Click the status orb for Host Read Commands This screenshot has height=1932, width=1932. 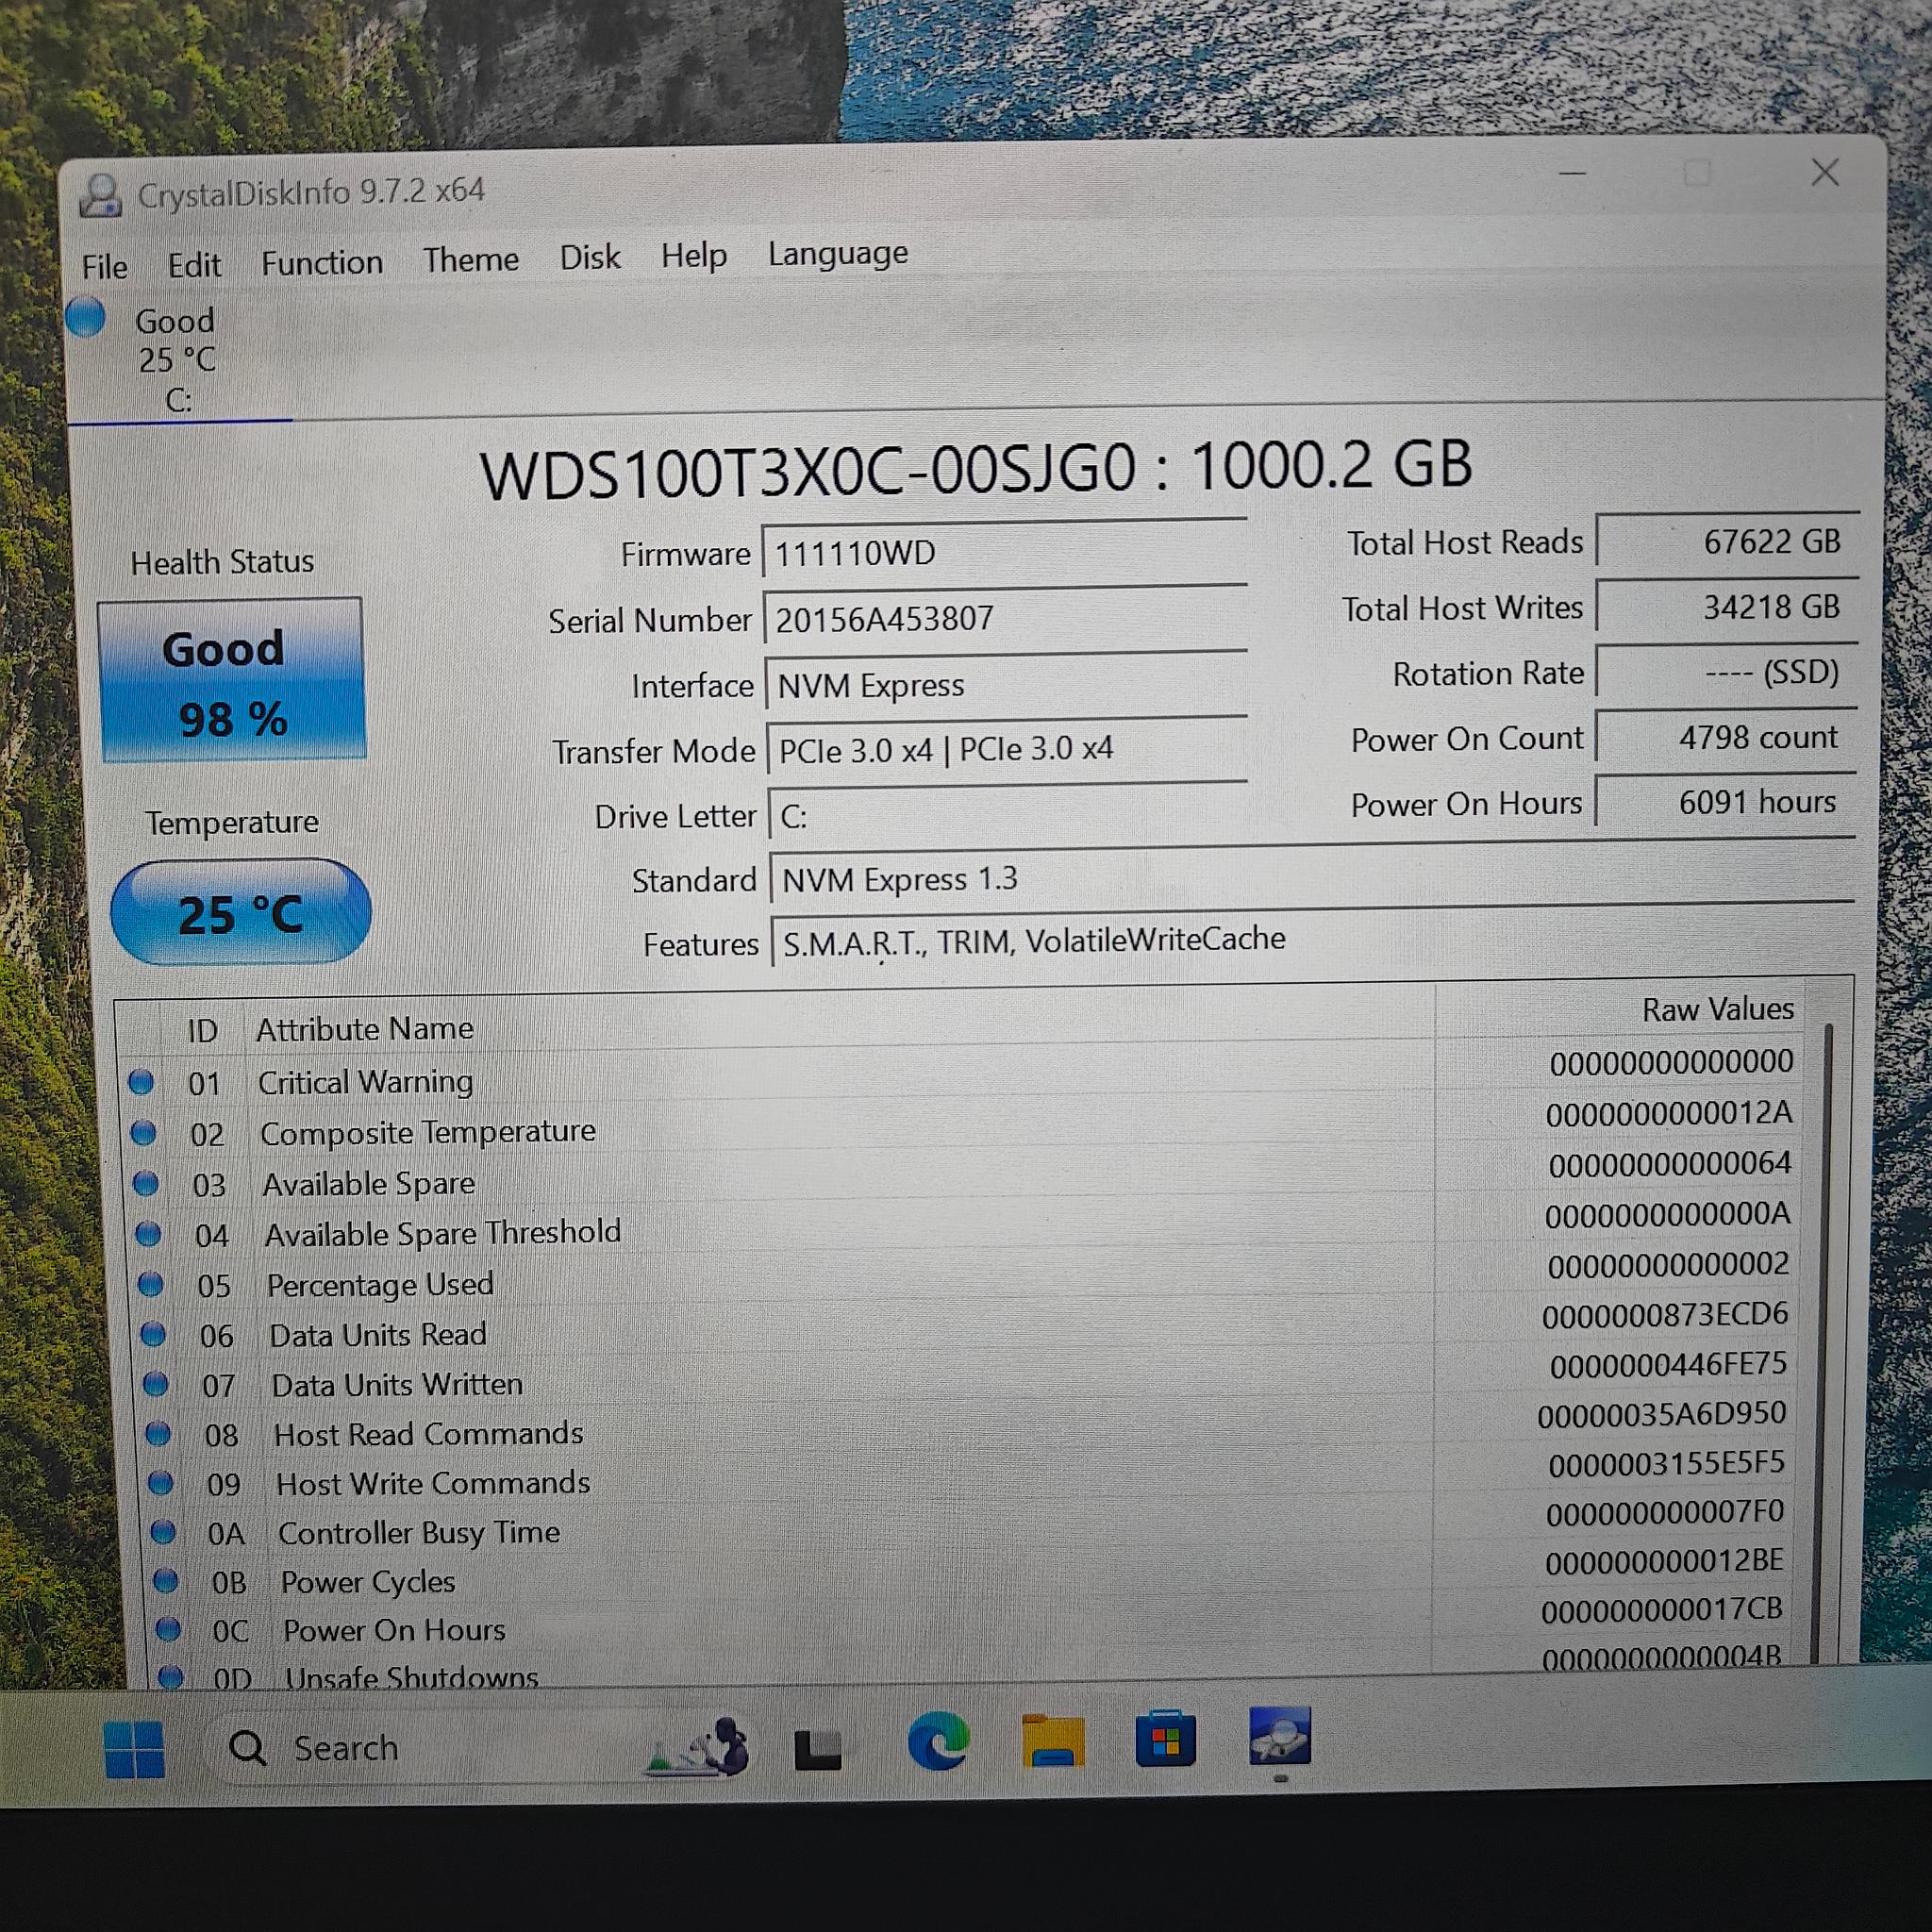[x=158, y=1434]
